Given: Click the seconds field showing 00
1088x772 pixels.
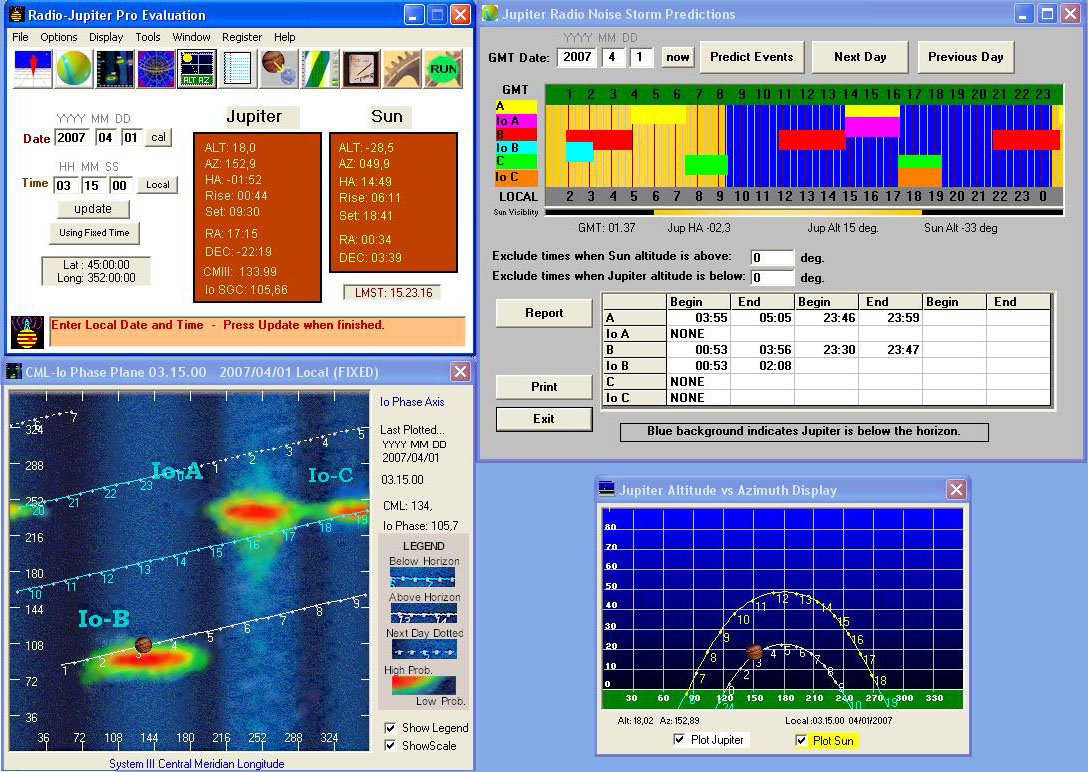Looking at the screenshot, I should point(119,185).
